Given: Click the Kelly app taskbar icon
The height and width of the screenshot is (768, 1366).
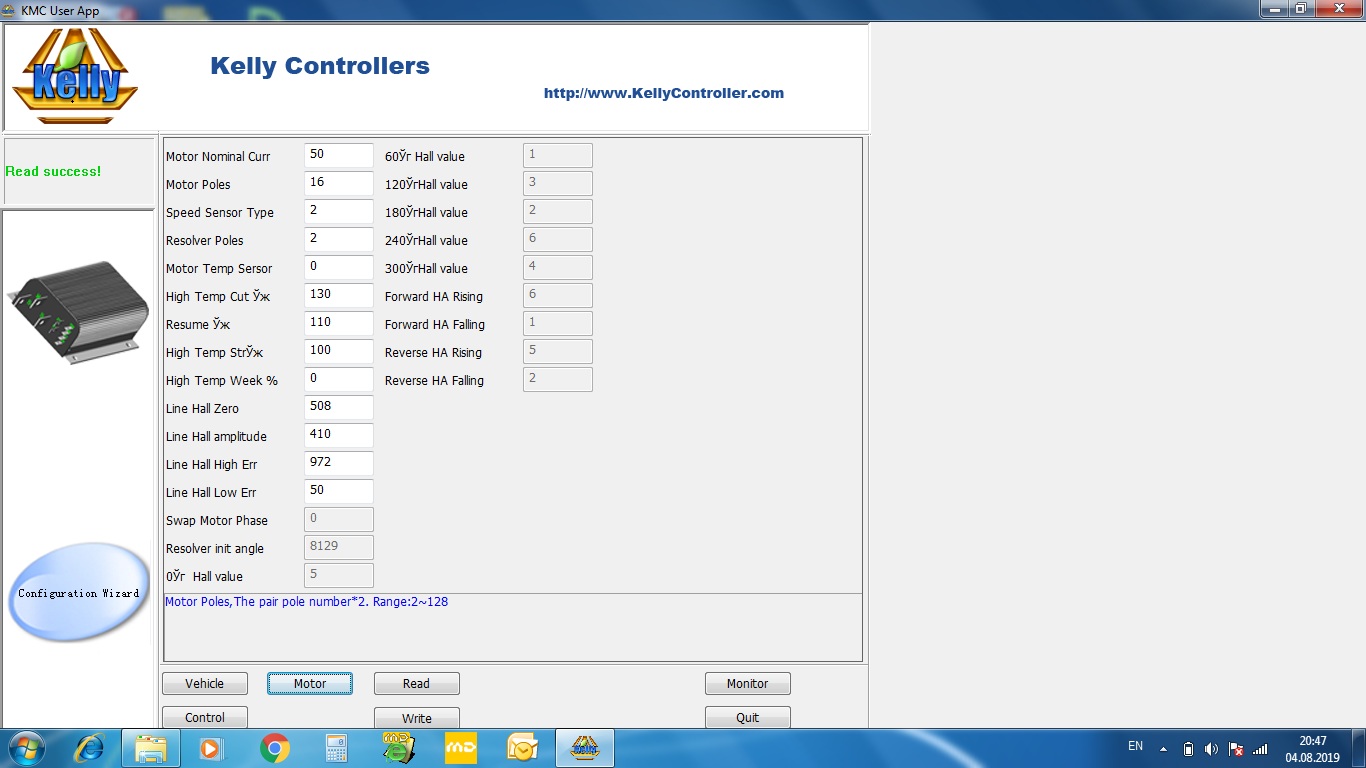Looking at the screenshot, I should [x=584, y=748].
